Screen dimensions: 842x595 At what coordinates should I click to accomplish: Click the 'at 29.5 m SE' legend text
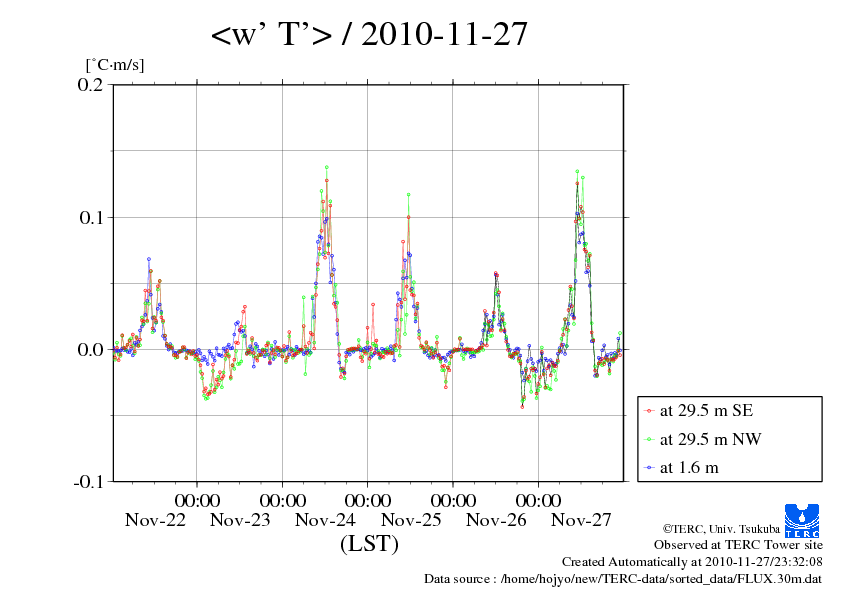coord(707,411)
